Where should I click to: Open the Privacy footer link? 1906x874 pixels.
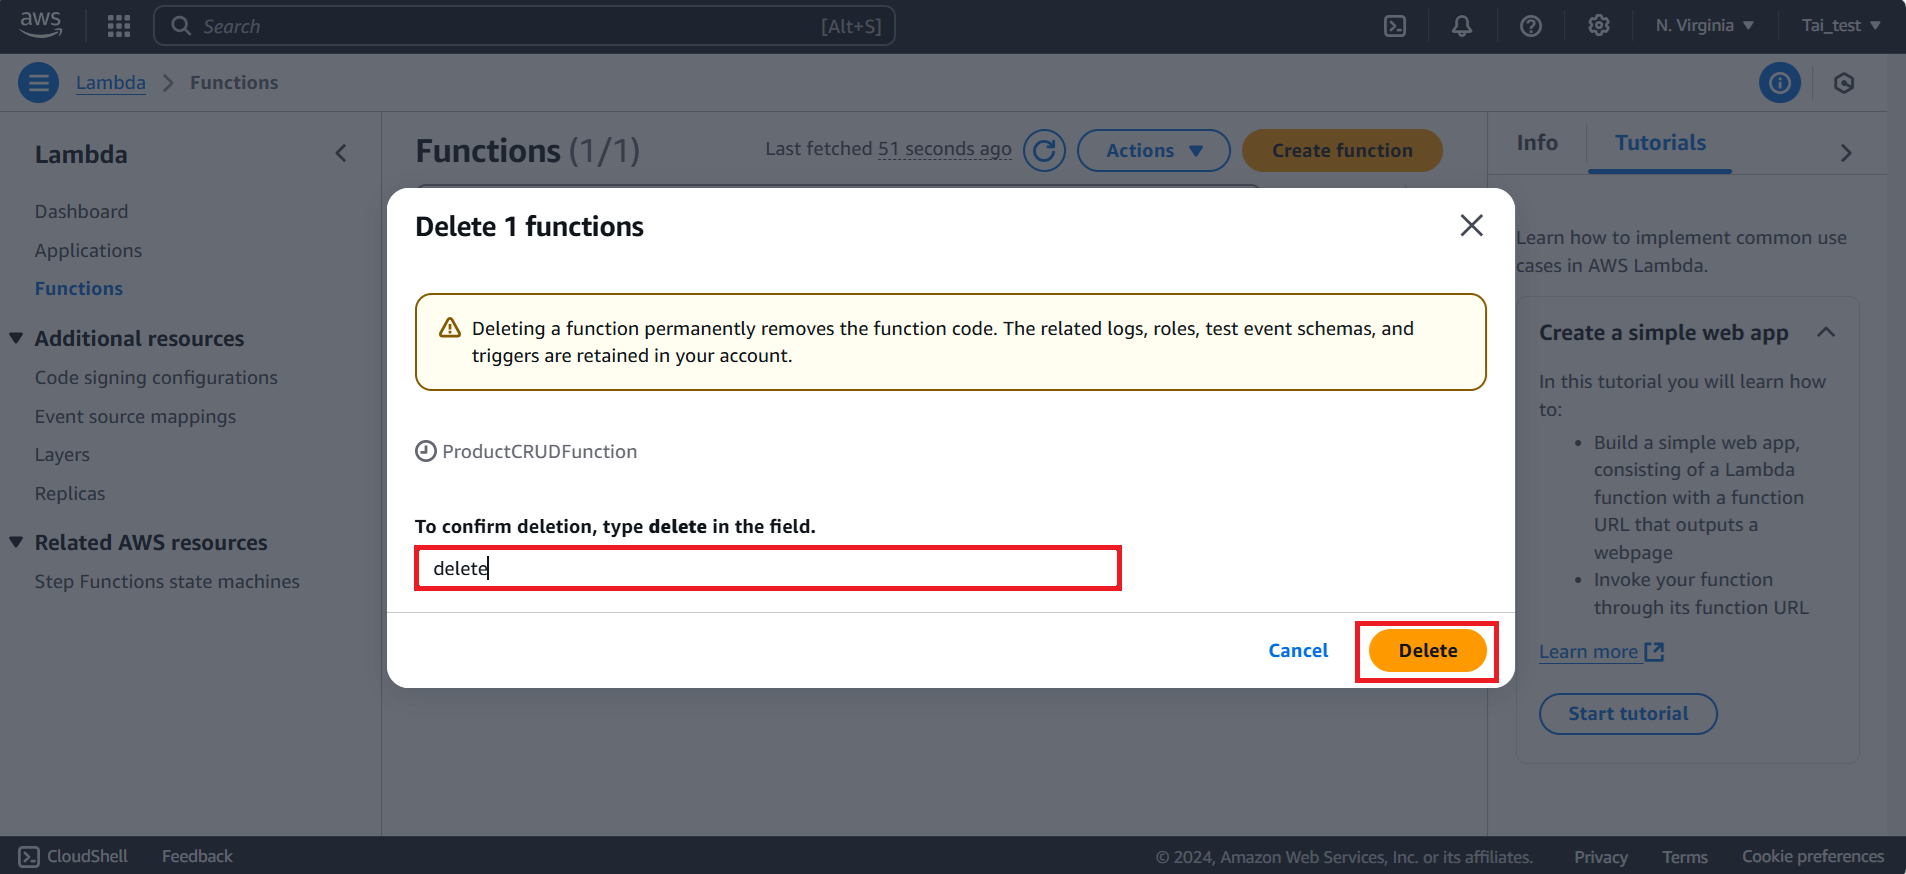[1601, 858]
